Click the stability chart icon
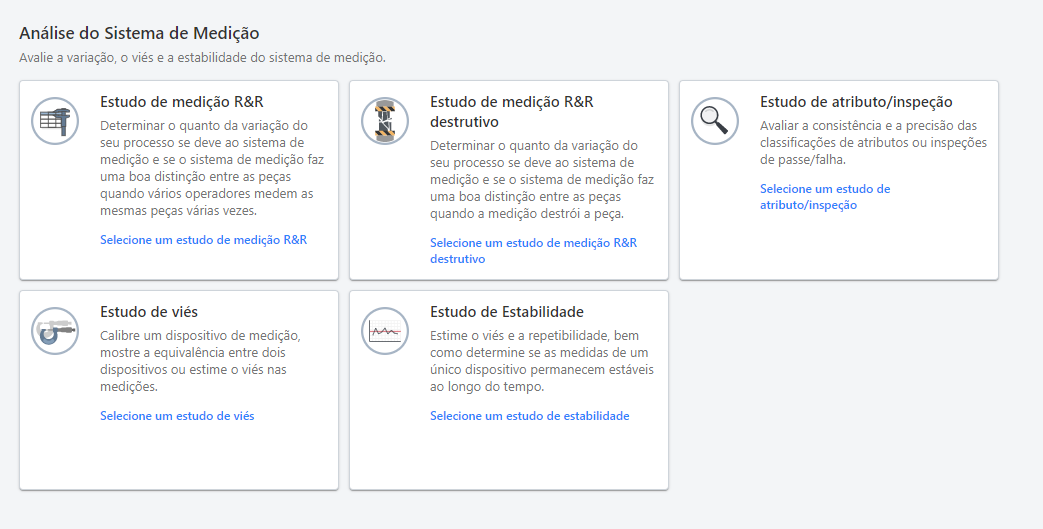Image resolution: width=1043 pixels, height=529 pixels. click(385, 331)
